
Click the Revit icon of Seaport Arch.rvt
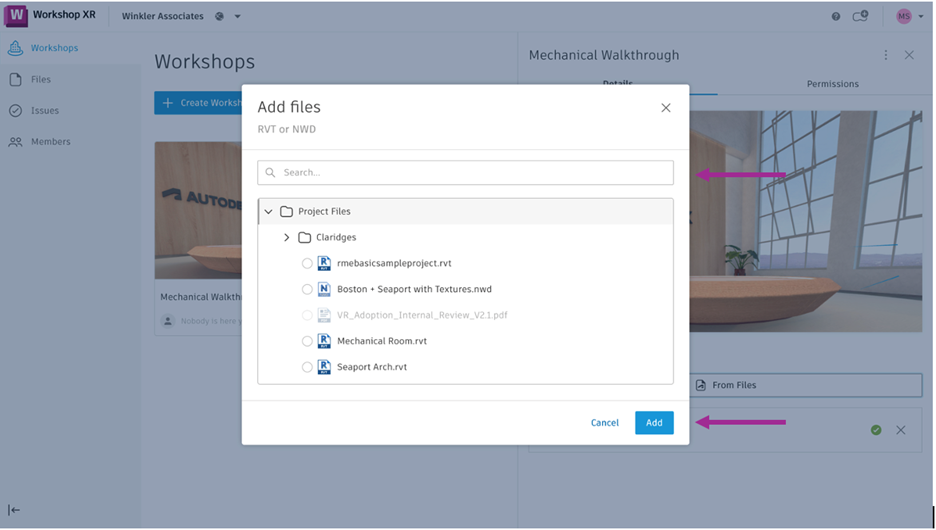(324, 367)
